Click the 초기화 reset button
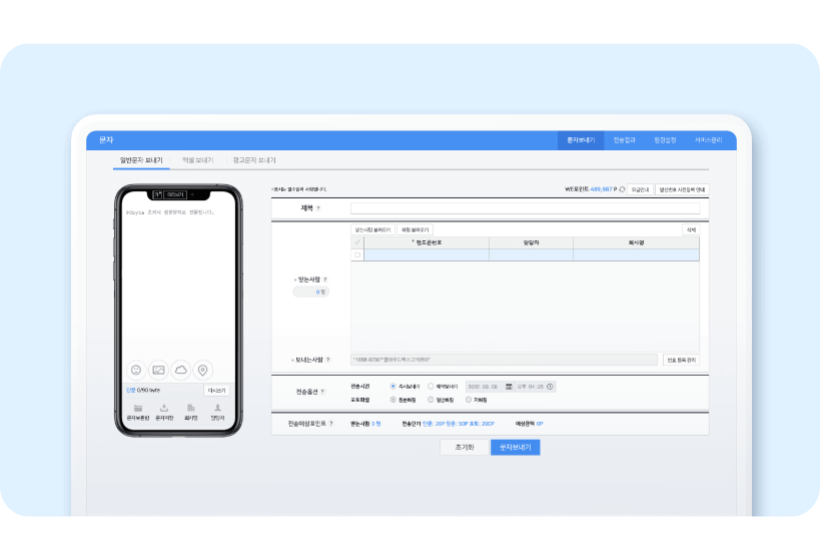 pyautogui.click(x=464, y=447)
